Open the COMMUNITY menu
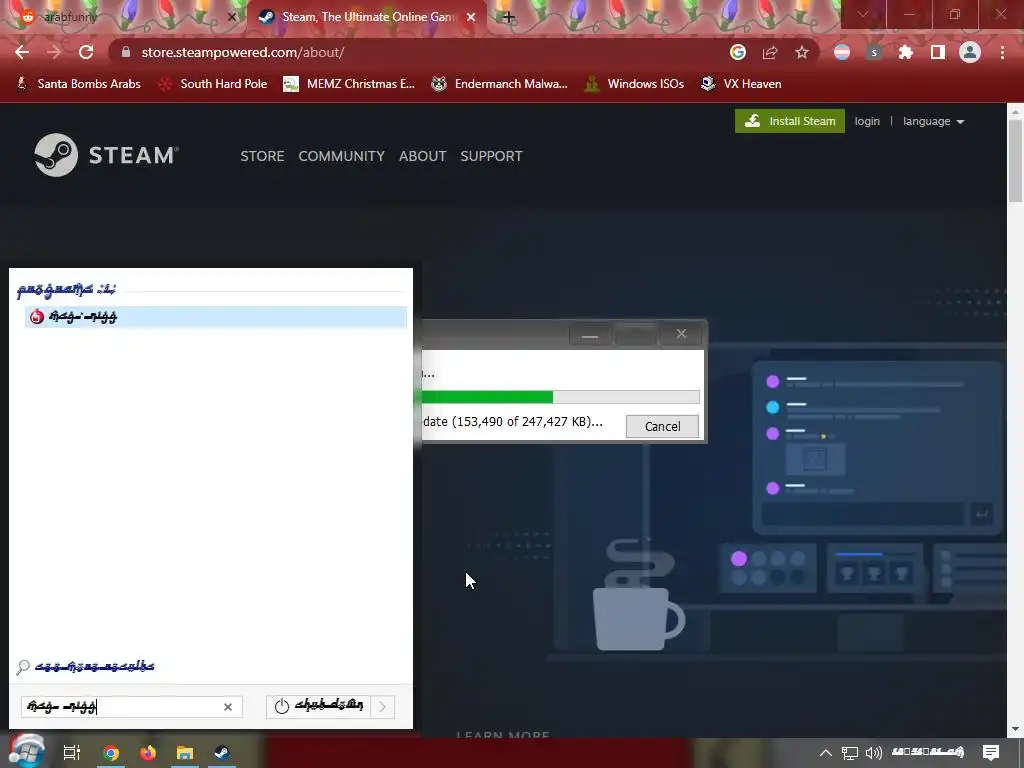Image resolution: width=1024 pixels, height=768 pixels. point(342,156)
